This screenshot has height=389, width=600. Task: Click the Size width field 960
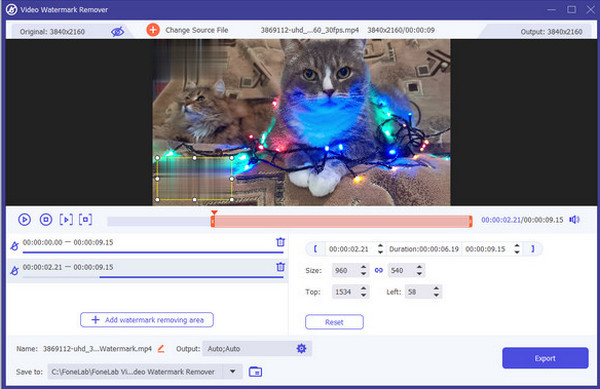tap(346, 270)
